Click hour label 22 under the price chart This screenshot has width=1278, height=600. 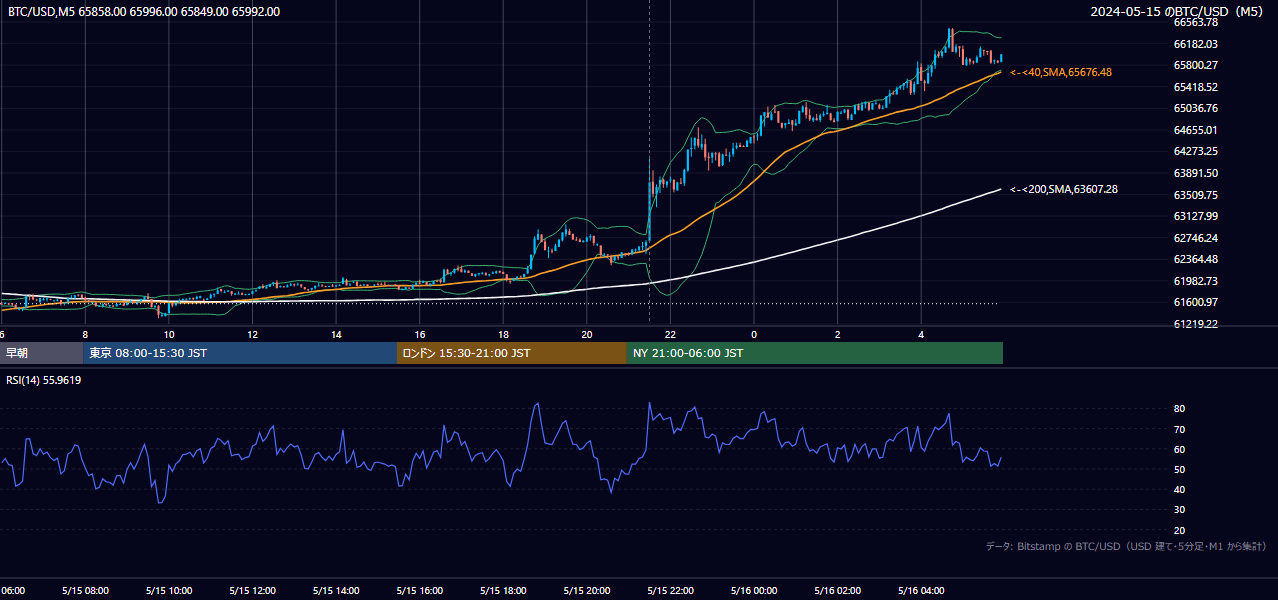coord(670,334)
